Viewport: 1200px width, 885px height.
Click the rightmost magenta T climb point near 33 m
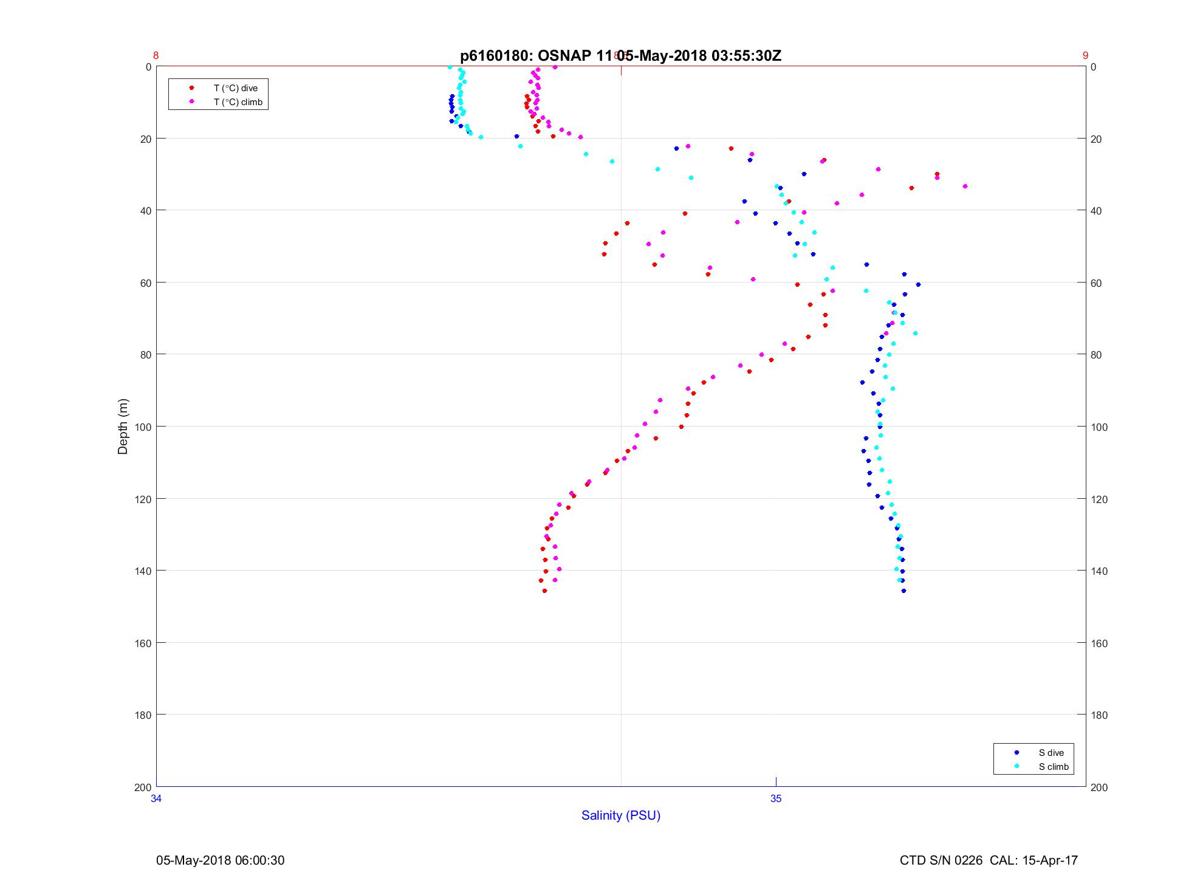click(965, 186)
